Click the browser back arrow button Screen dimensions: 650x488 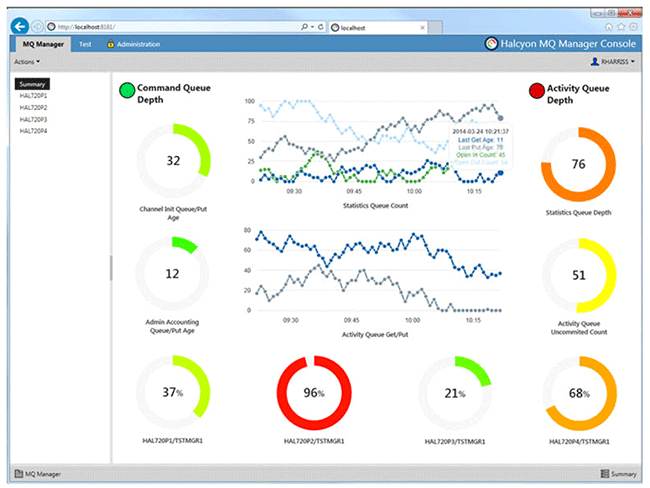19,27
